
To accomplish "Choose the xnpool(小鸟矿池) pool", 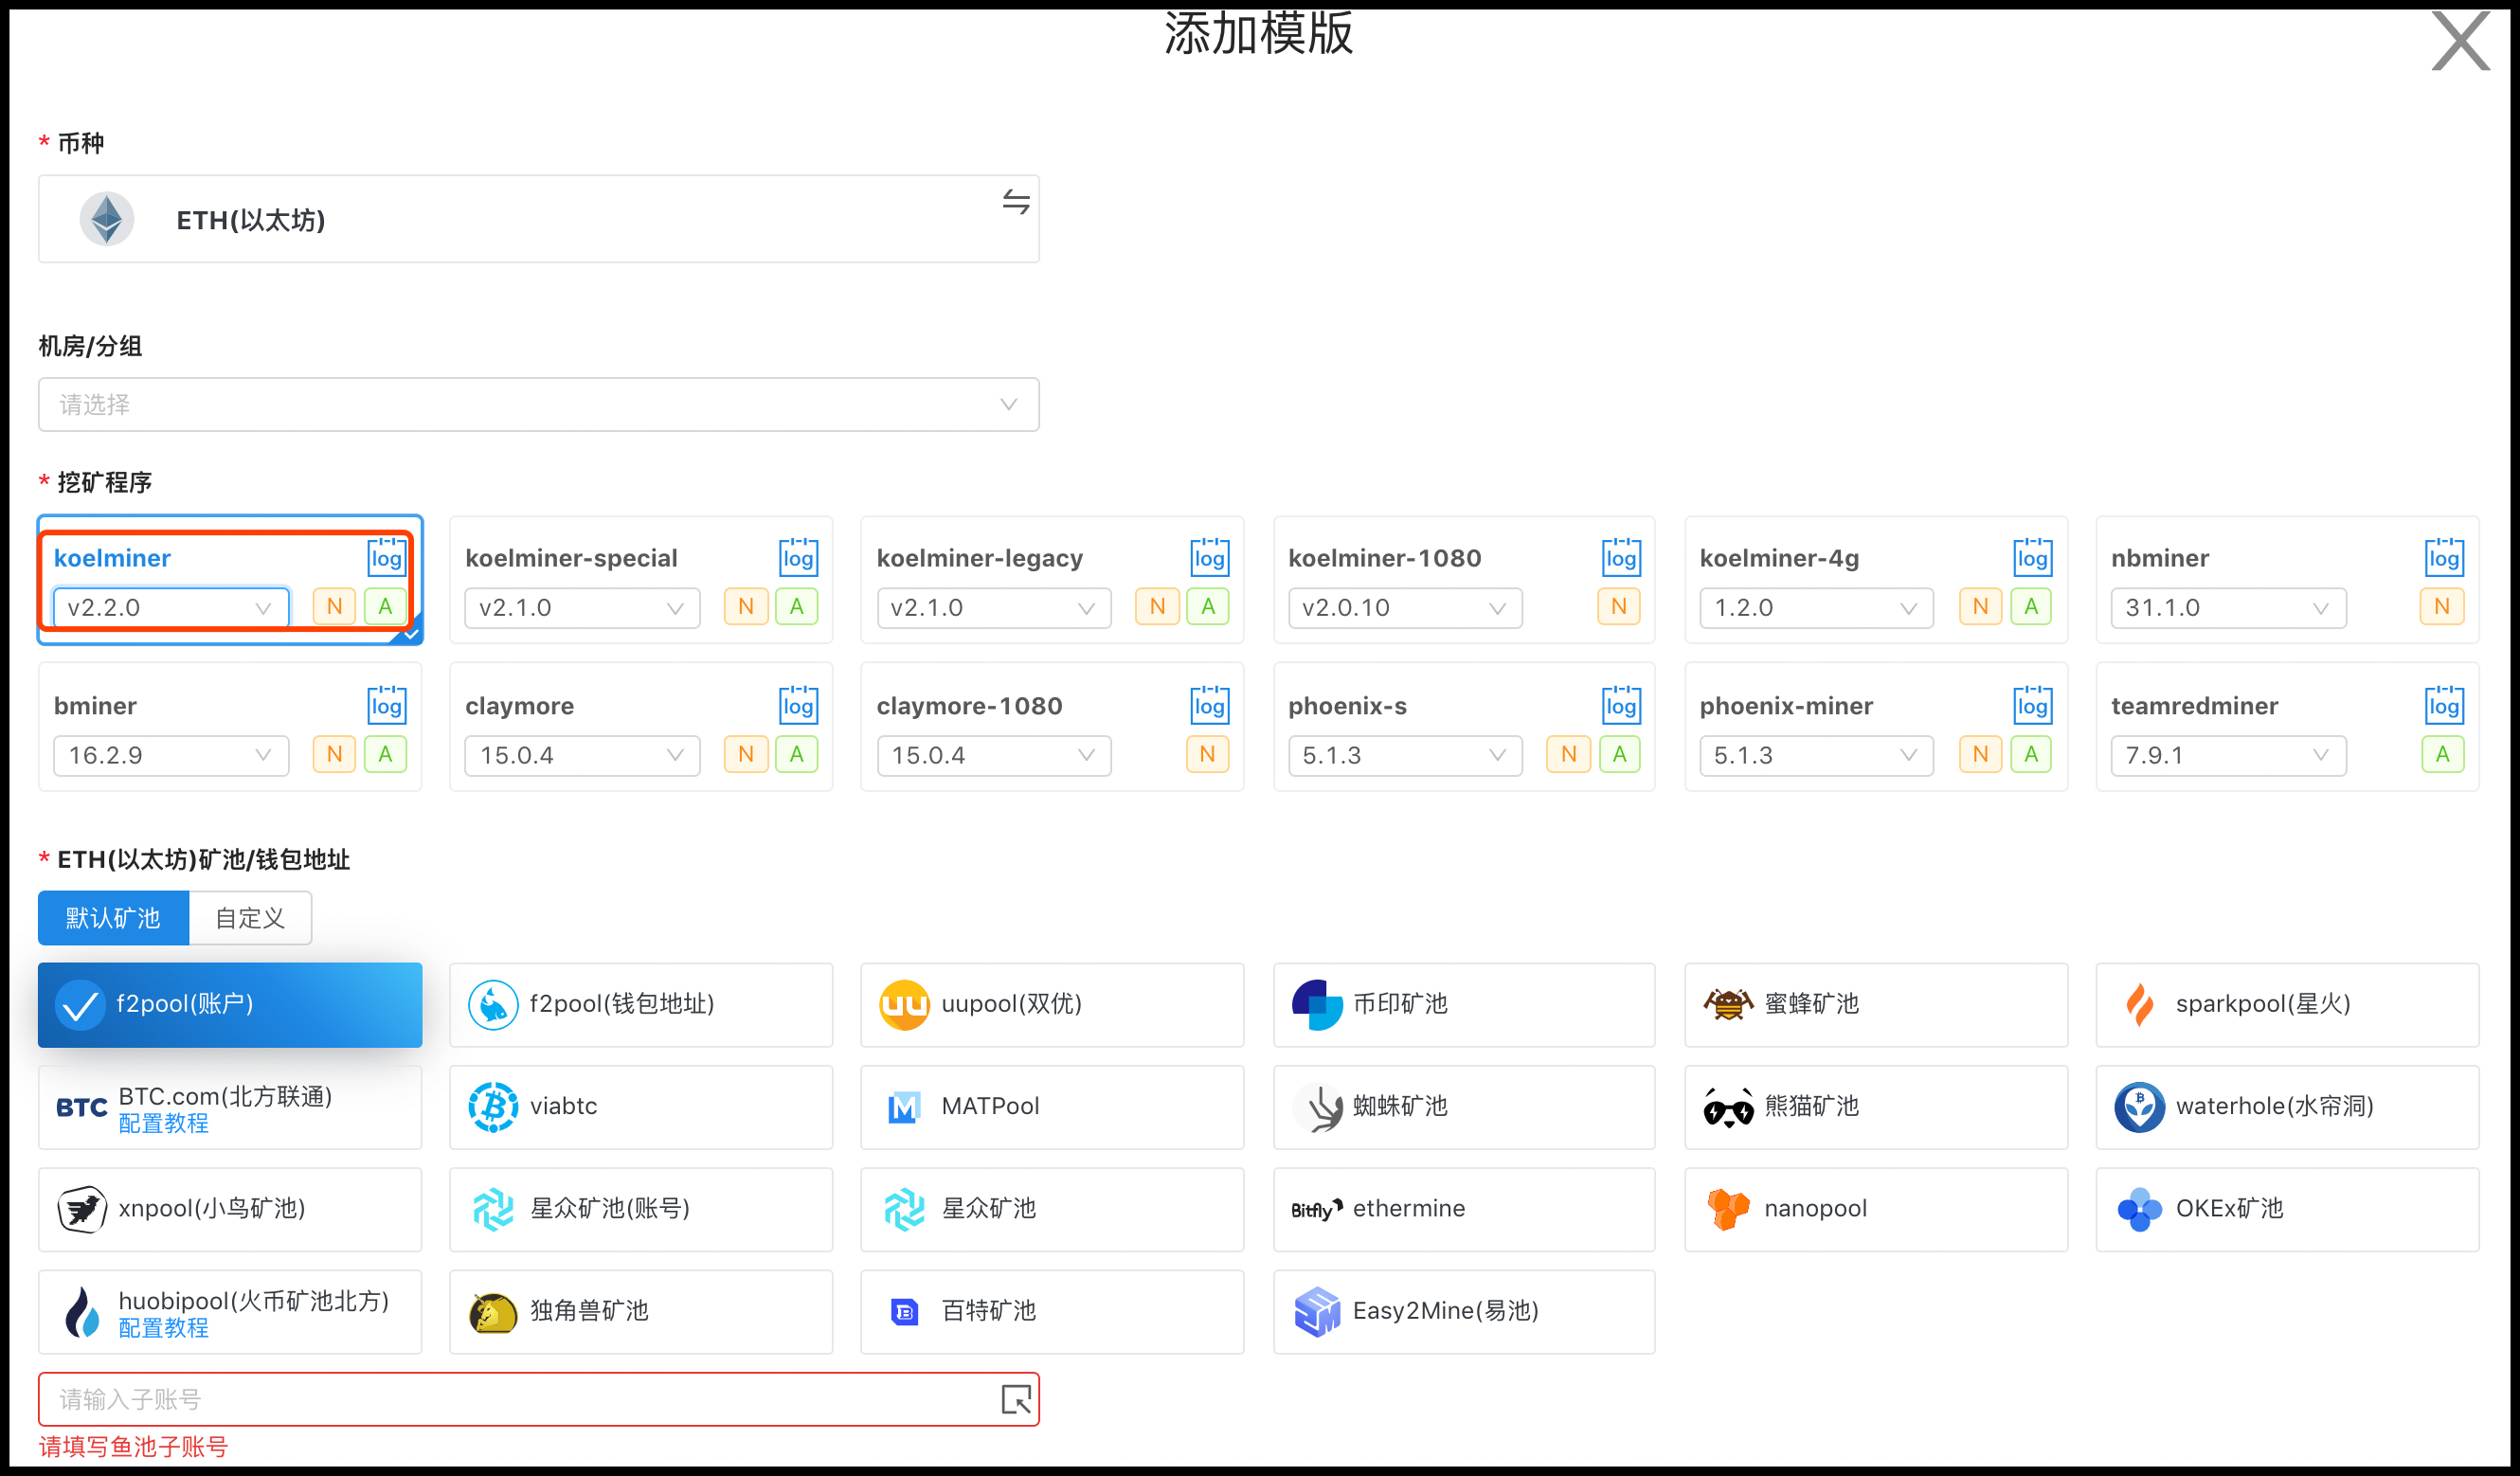I will [230, 1209].
